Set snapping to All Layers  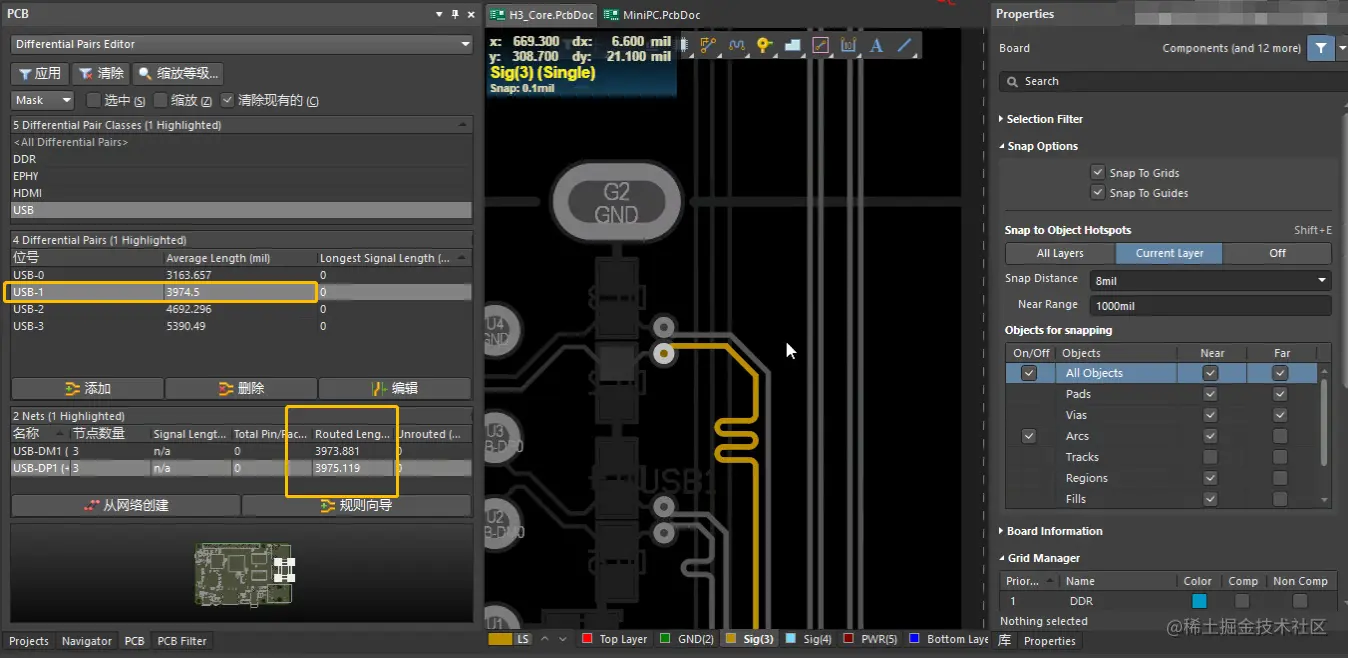click(1059, 253)
